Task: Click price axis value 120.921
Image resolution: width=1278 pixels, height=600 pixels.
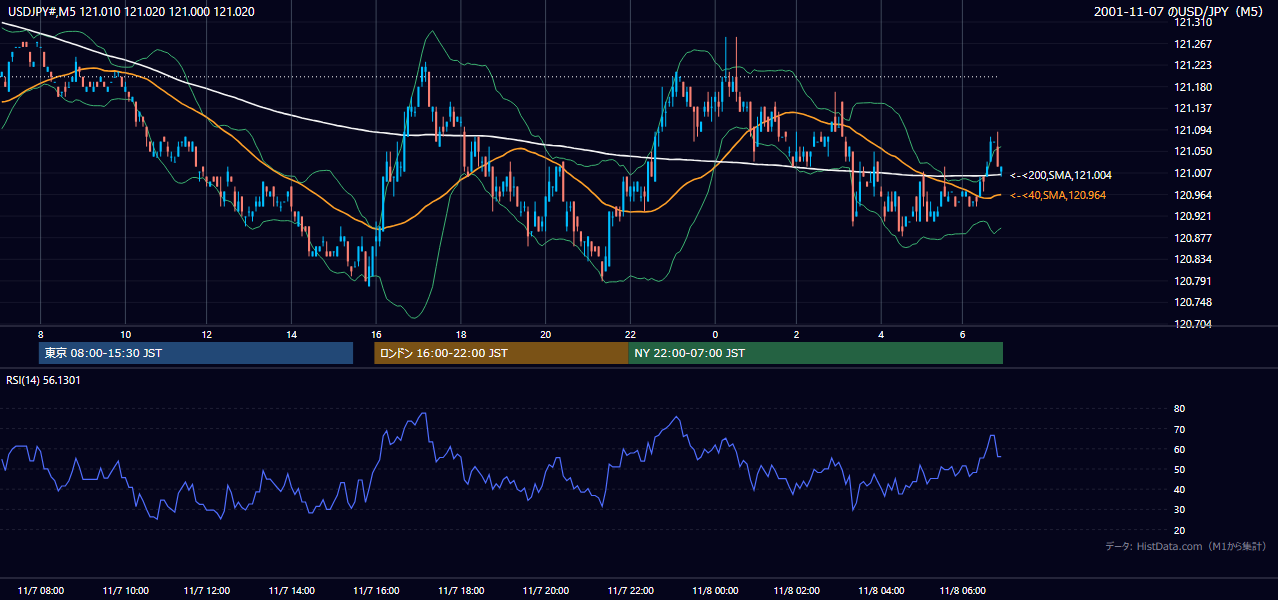Action: 1192,216
